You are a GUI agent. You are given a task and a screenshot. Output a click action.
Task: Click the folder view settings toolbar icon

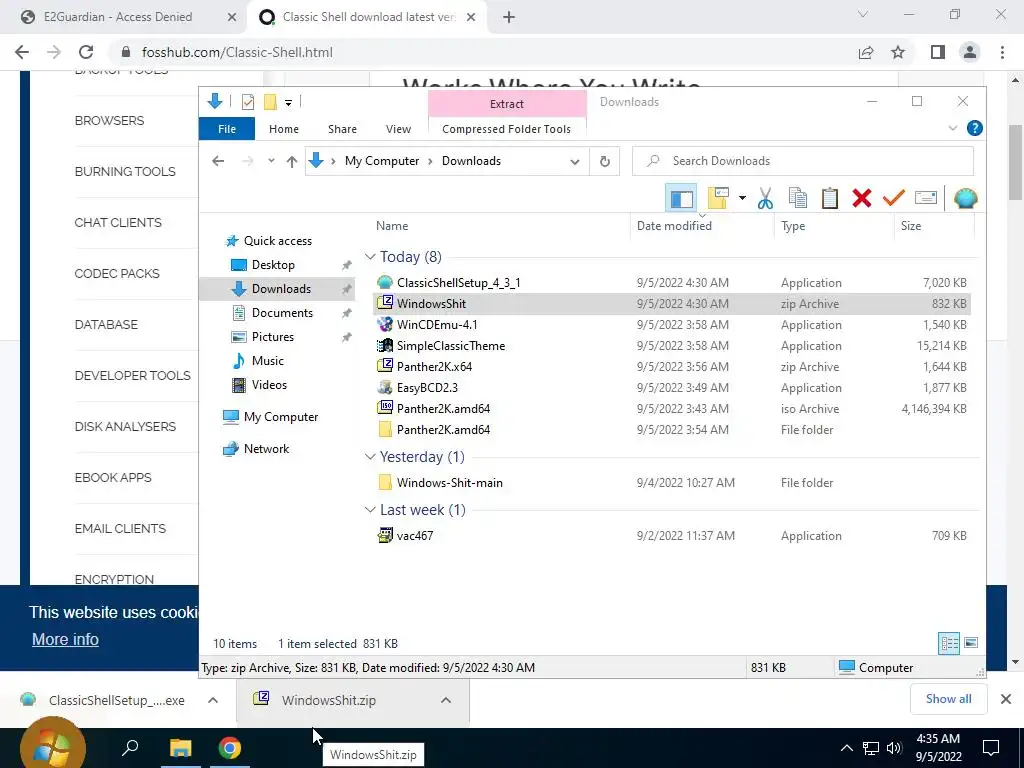718,198
